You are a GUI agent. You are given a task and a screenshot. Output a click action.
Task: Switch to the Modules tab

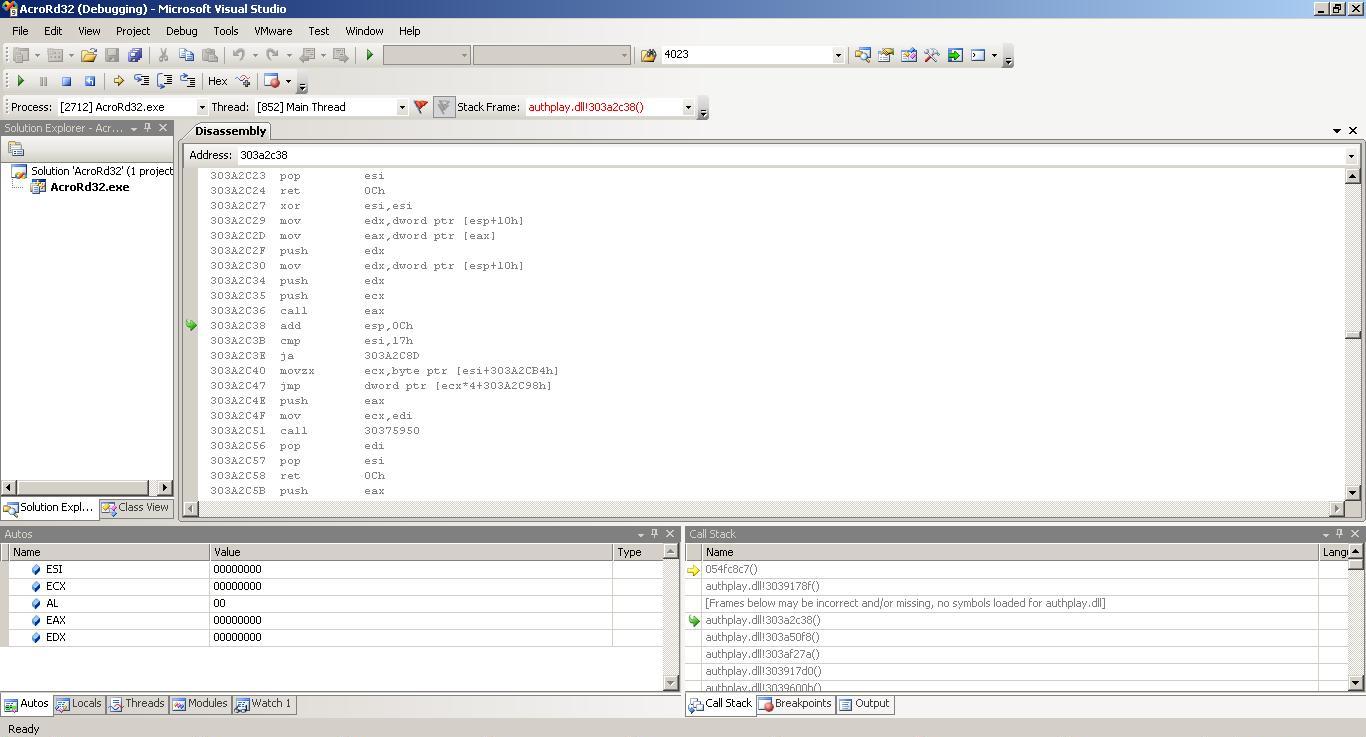200,704
